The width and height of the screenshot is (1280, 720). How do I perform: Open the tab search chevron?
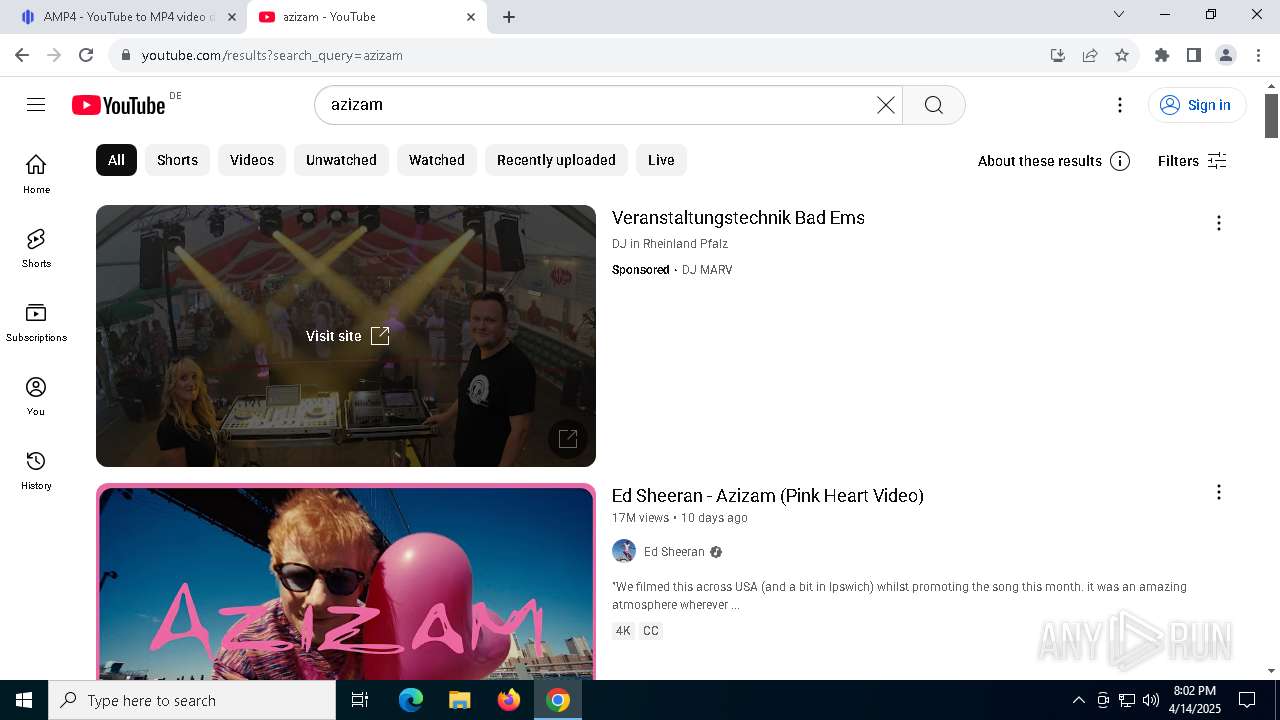tap(1119, 14)
